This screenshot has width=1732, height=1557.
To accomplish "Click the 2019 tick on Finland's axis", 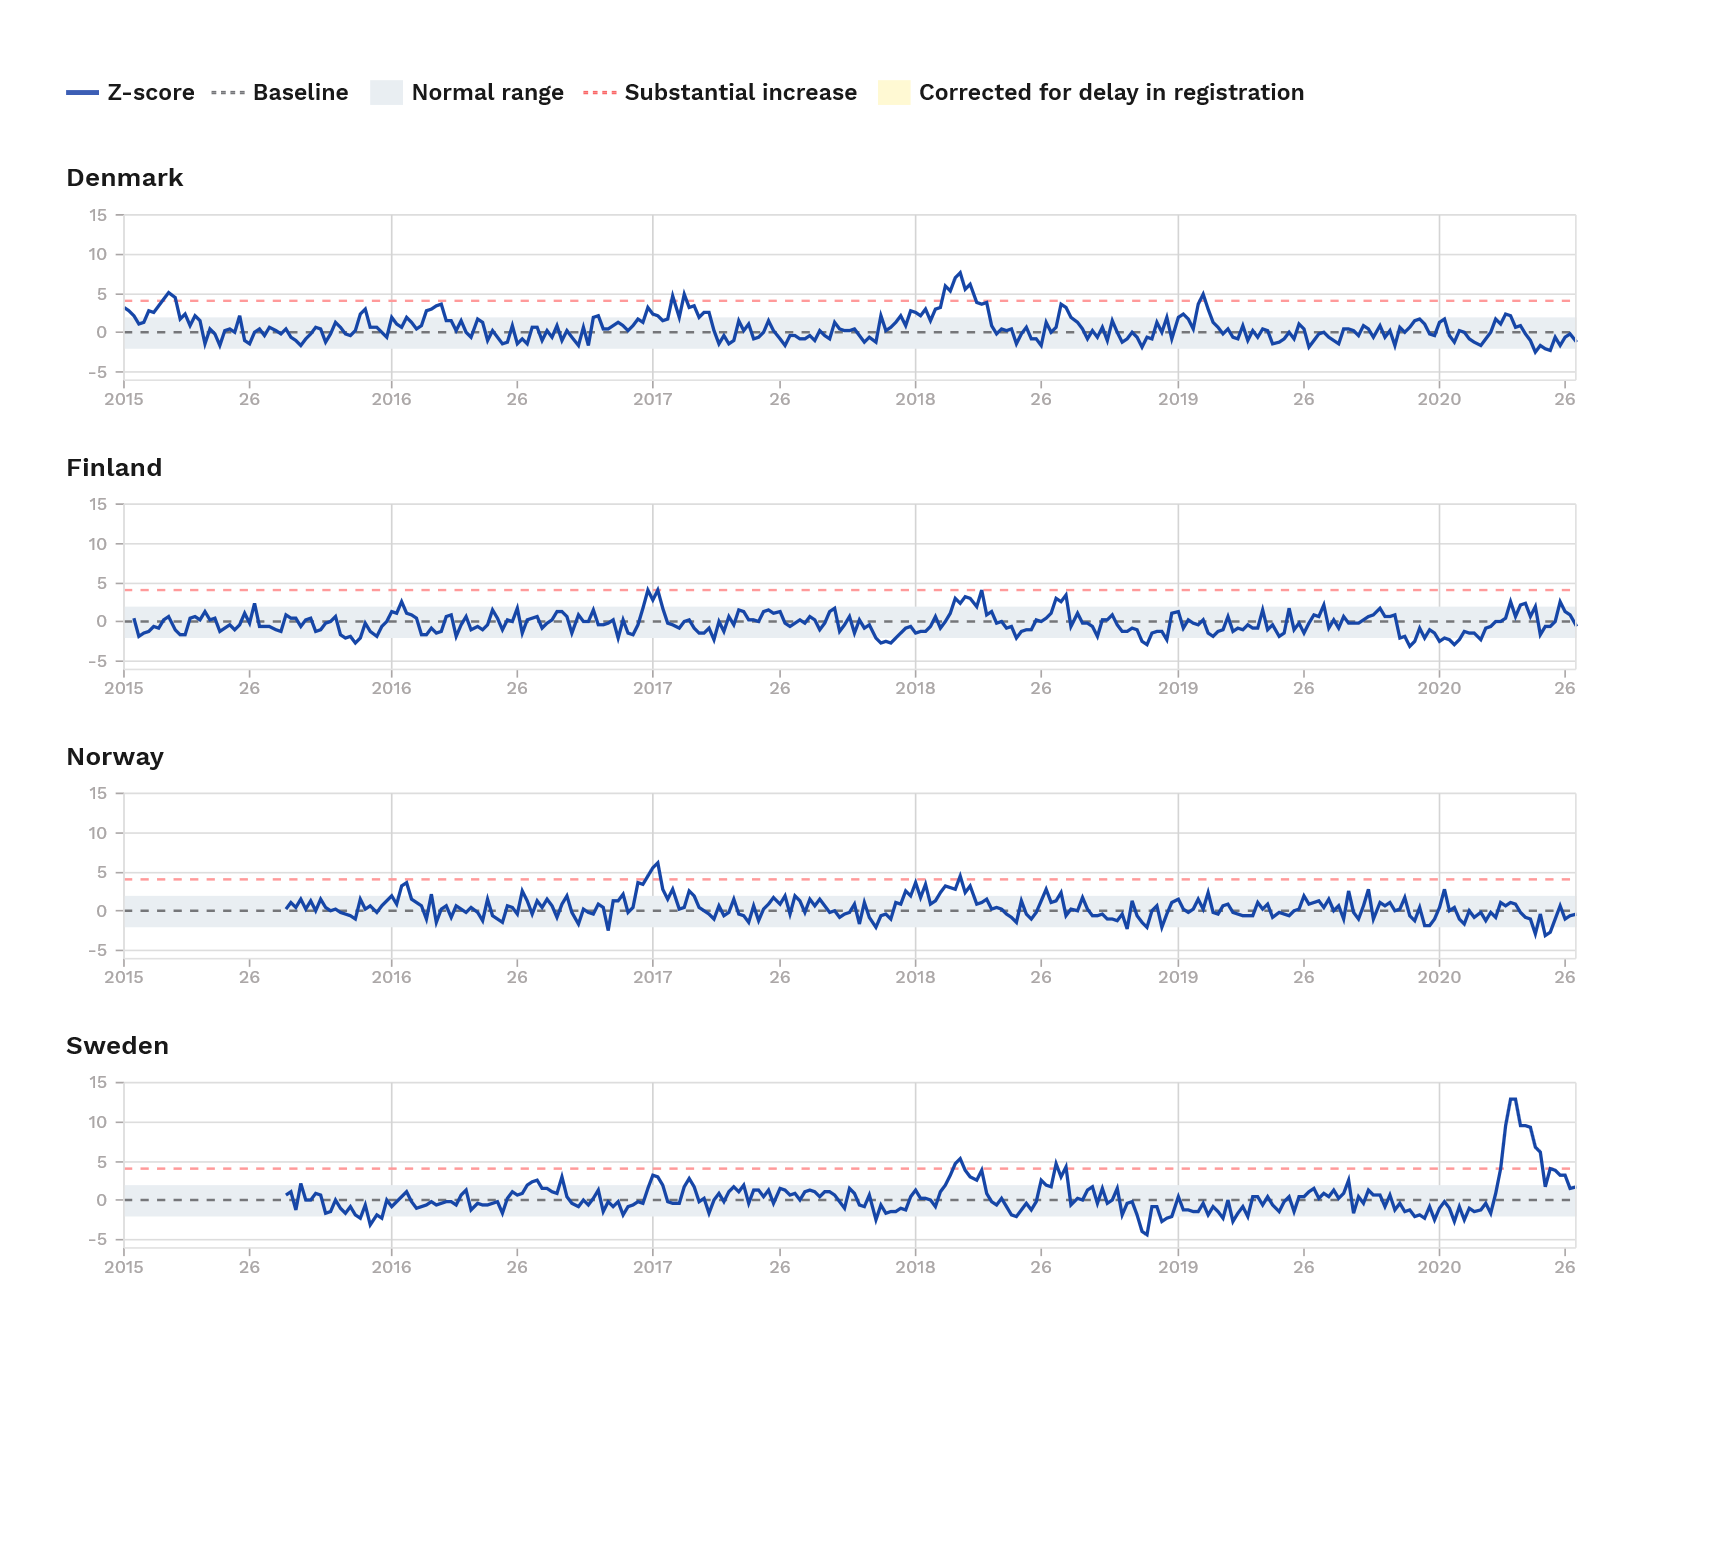I will tap(1177, 688).
